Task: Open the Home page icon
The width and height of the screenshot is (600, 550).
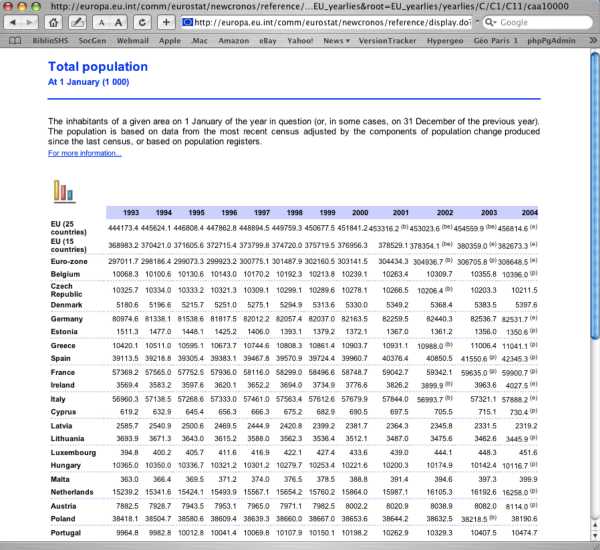Action: click(53, 23)
